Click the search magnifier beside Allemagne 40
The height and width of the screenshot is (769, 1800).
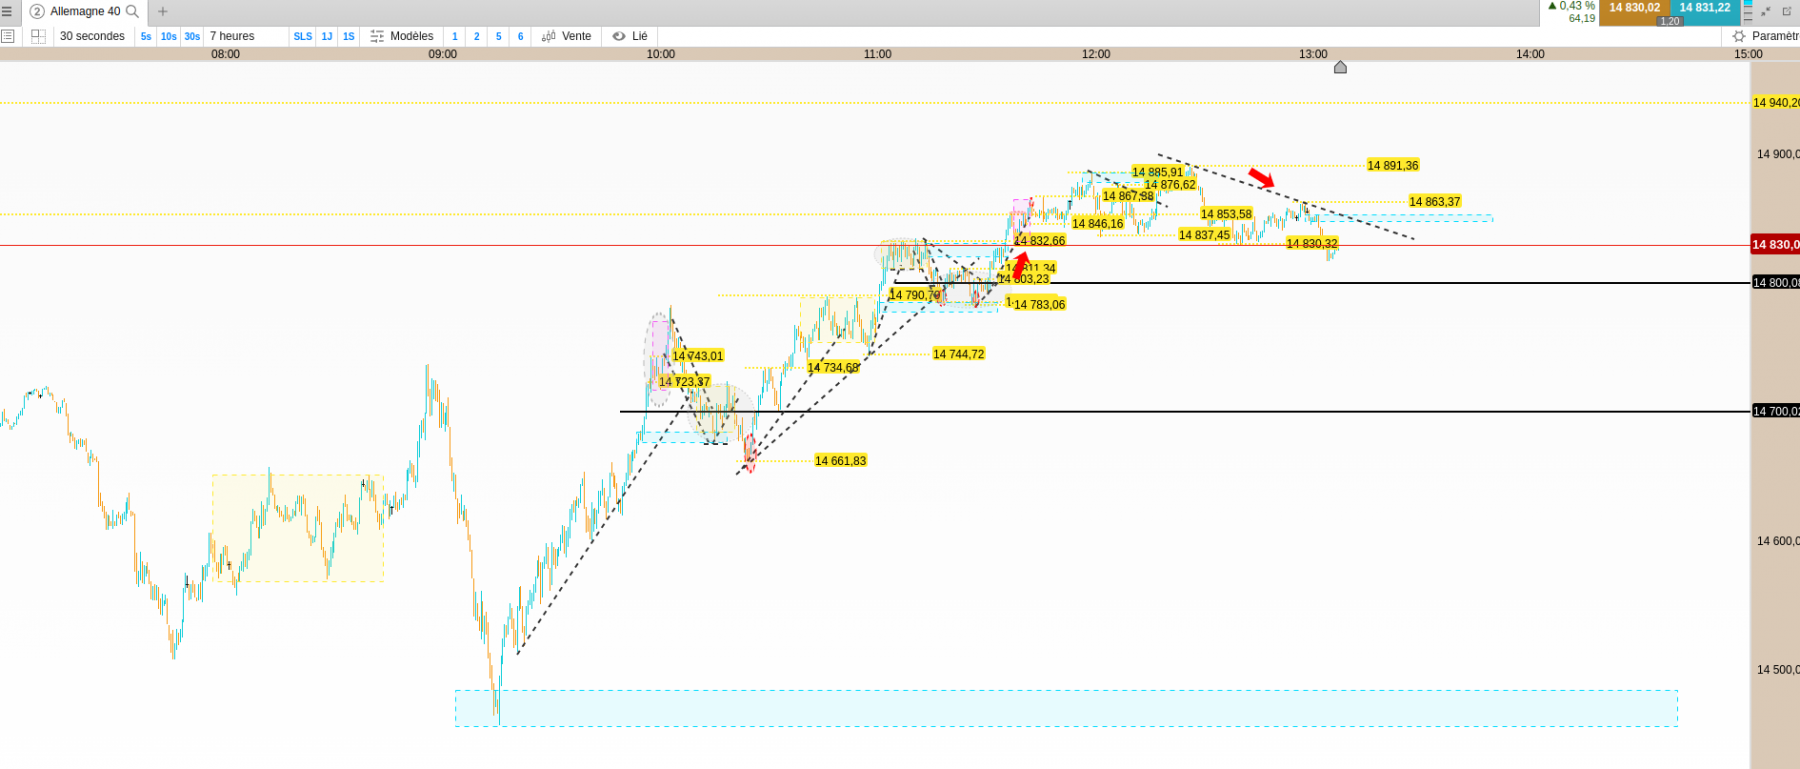132,12
